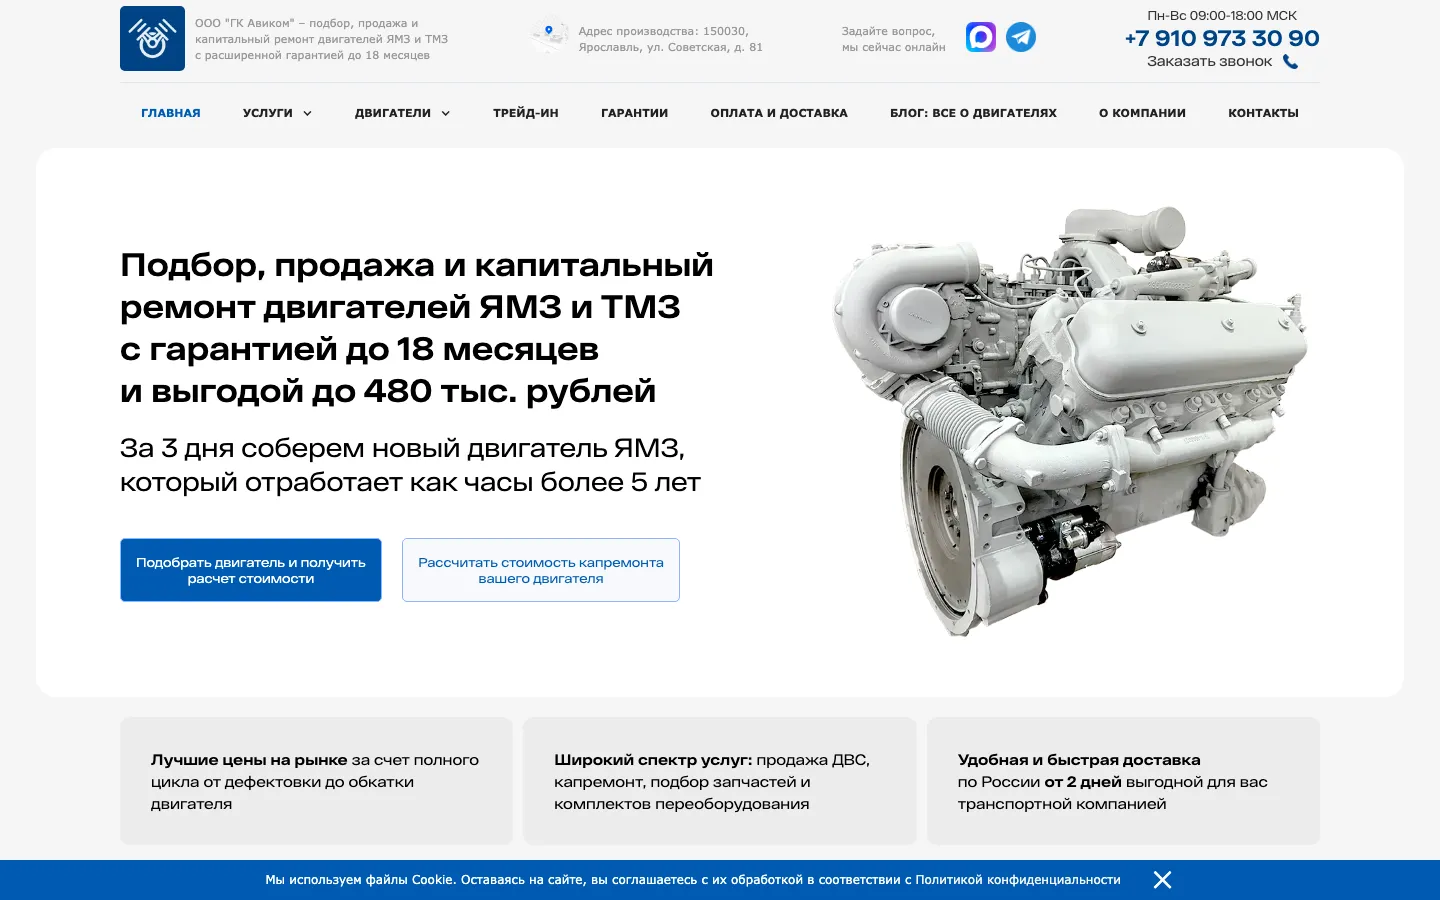Open the Контакты menu item
The width and height of the screenshot is (1440, 900).
[1263, 113]
